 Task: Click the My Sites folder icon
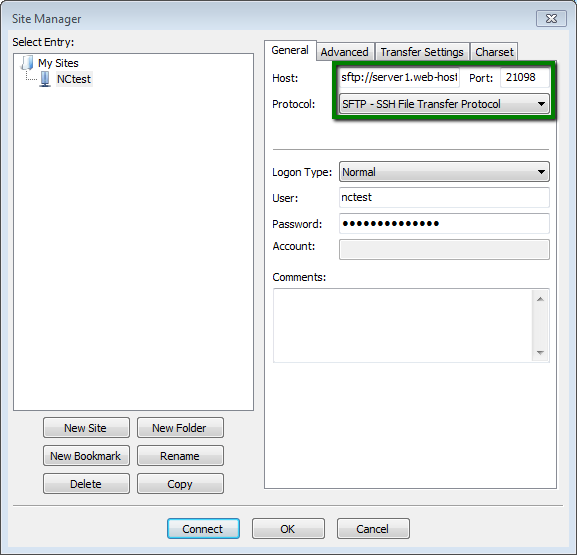tap(27, 63)
